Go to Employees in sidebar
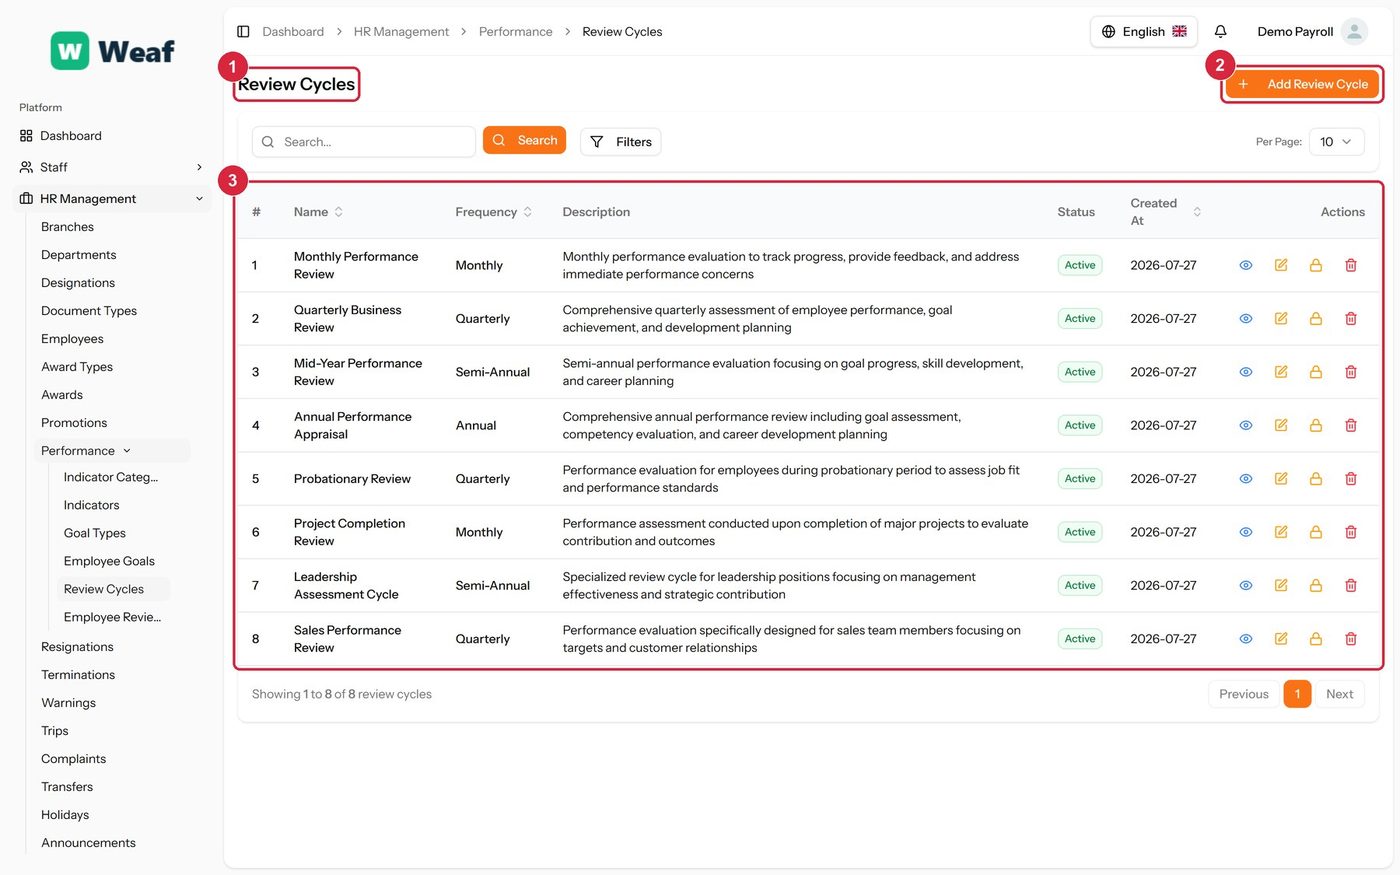1400x875 pixels. tap(72, 339)
